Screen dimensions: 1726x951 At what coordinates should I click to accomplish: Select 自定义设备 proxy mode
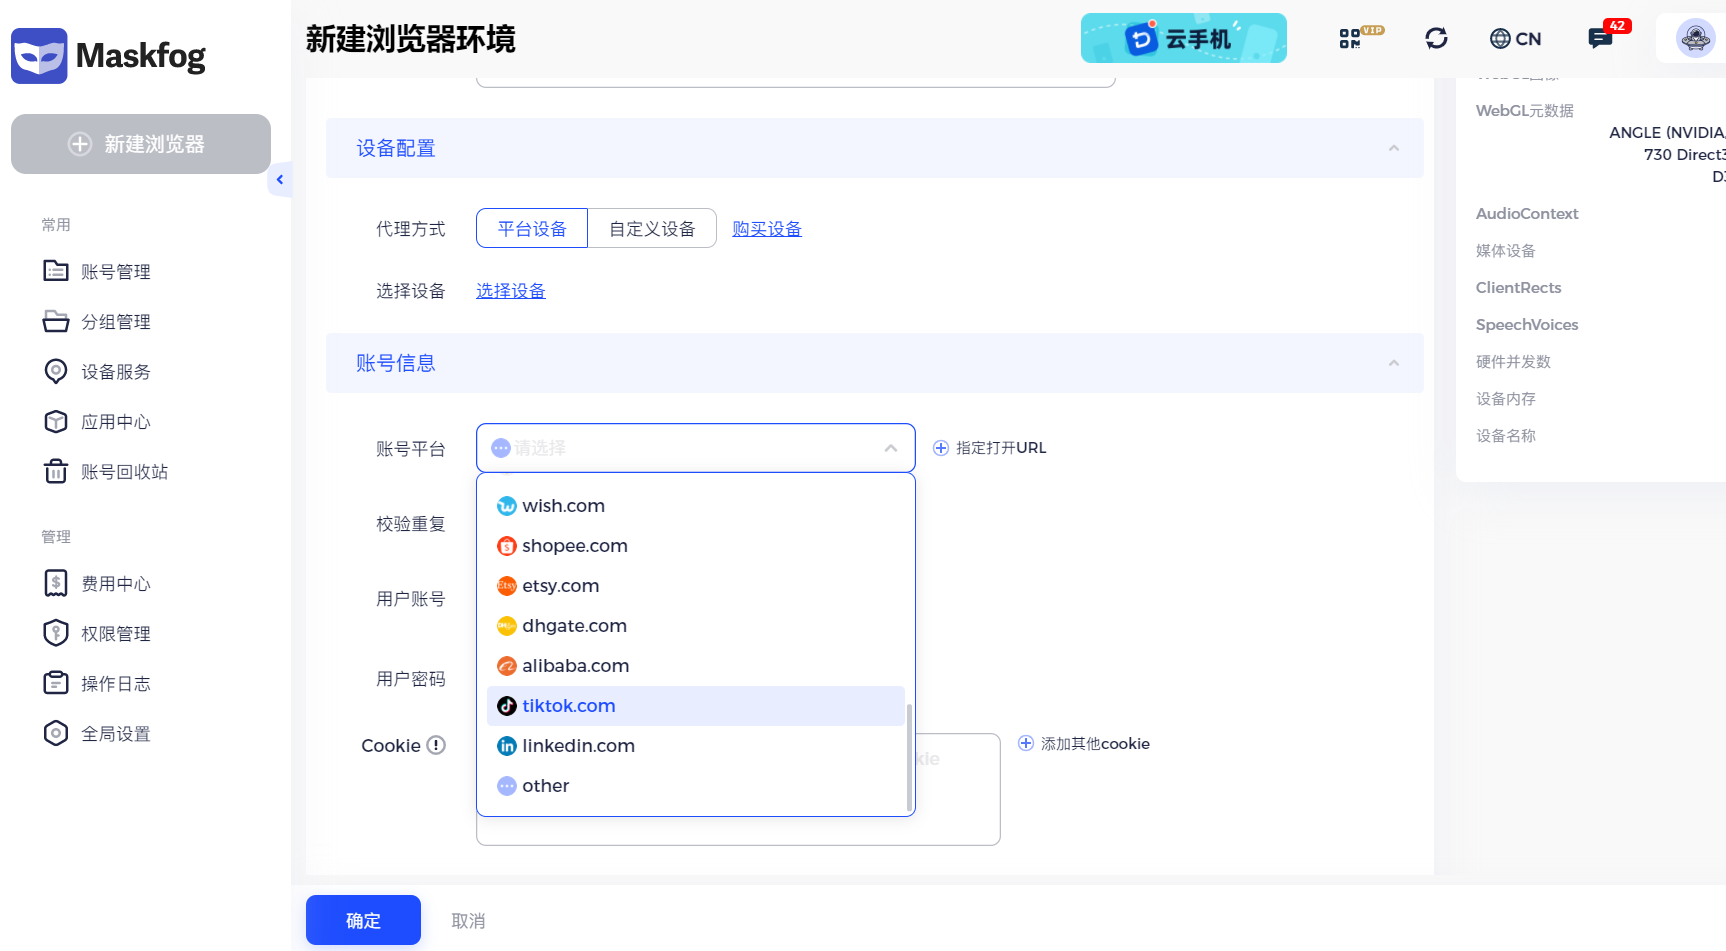point(652,228)
